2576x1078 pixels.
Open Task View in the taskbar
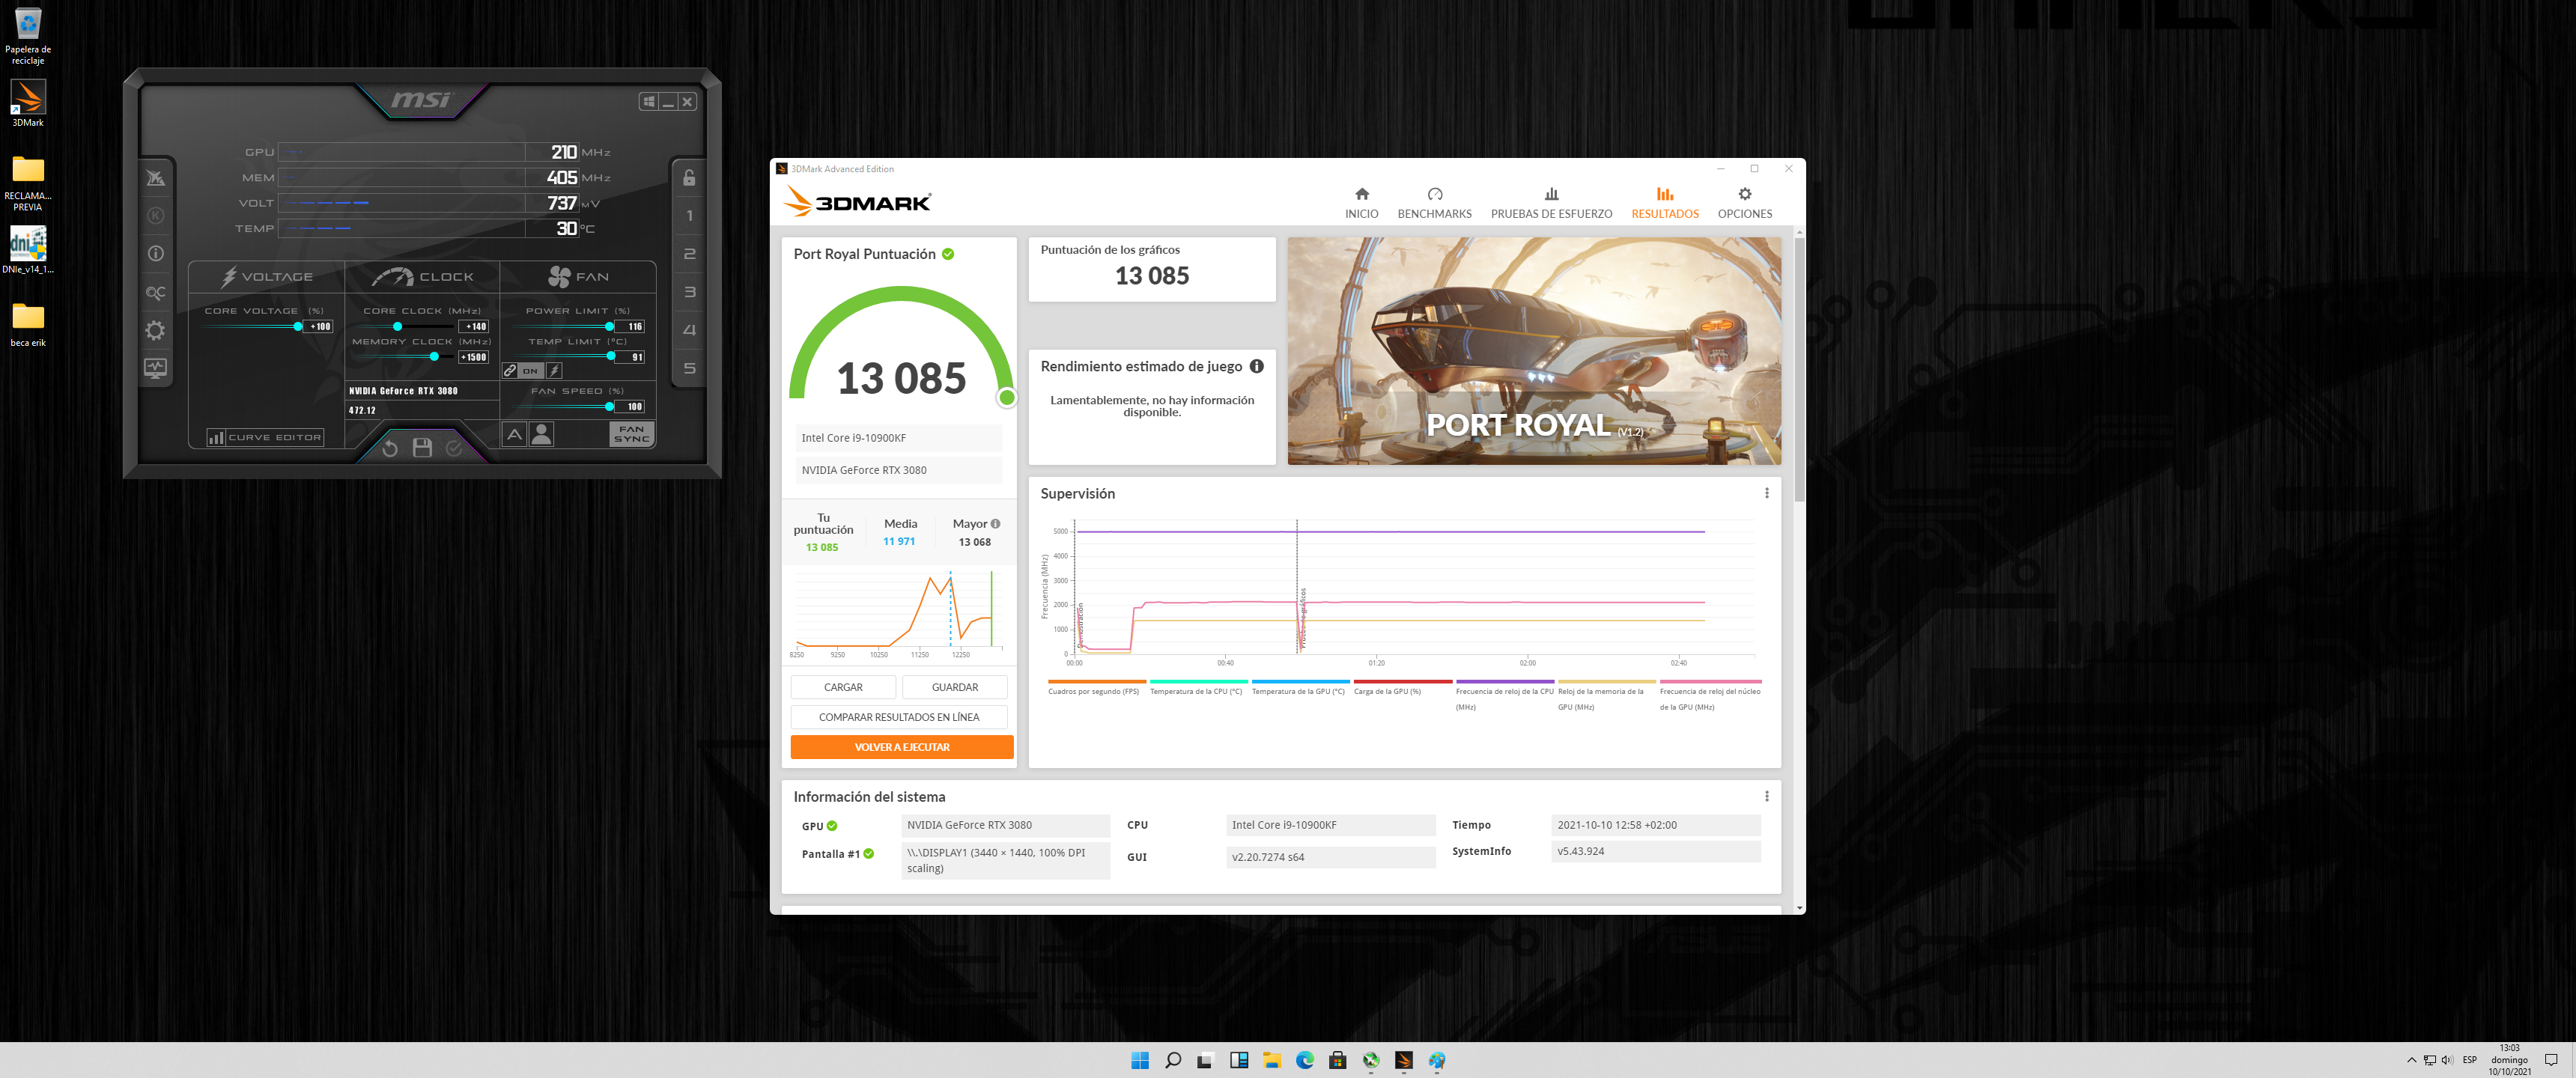(x=1206, y=1060)
